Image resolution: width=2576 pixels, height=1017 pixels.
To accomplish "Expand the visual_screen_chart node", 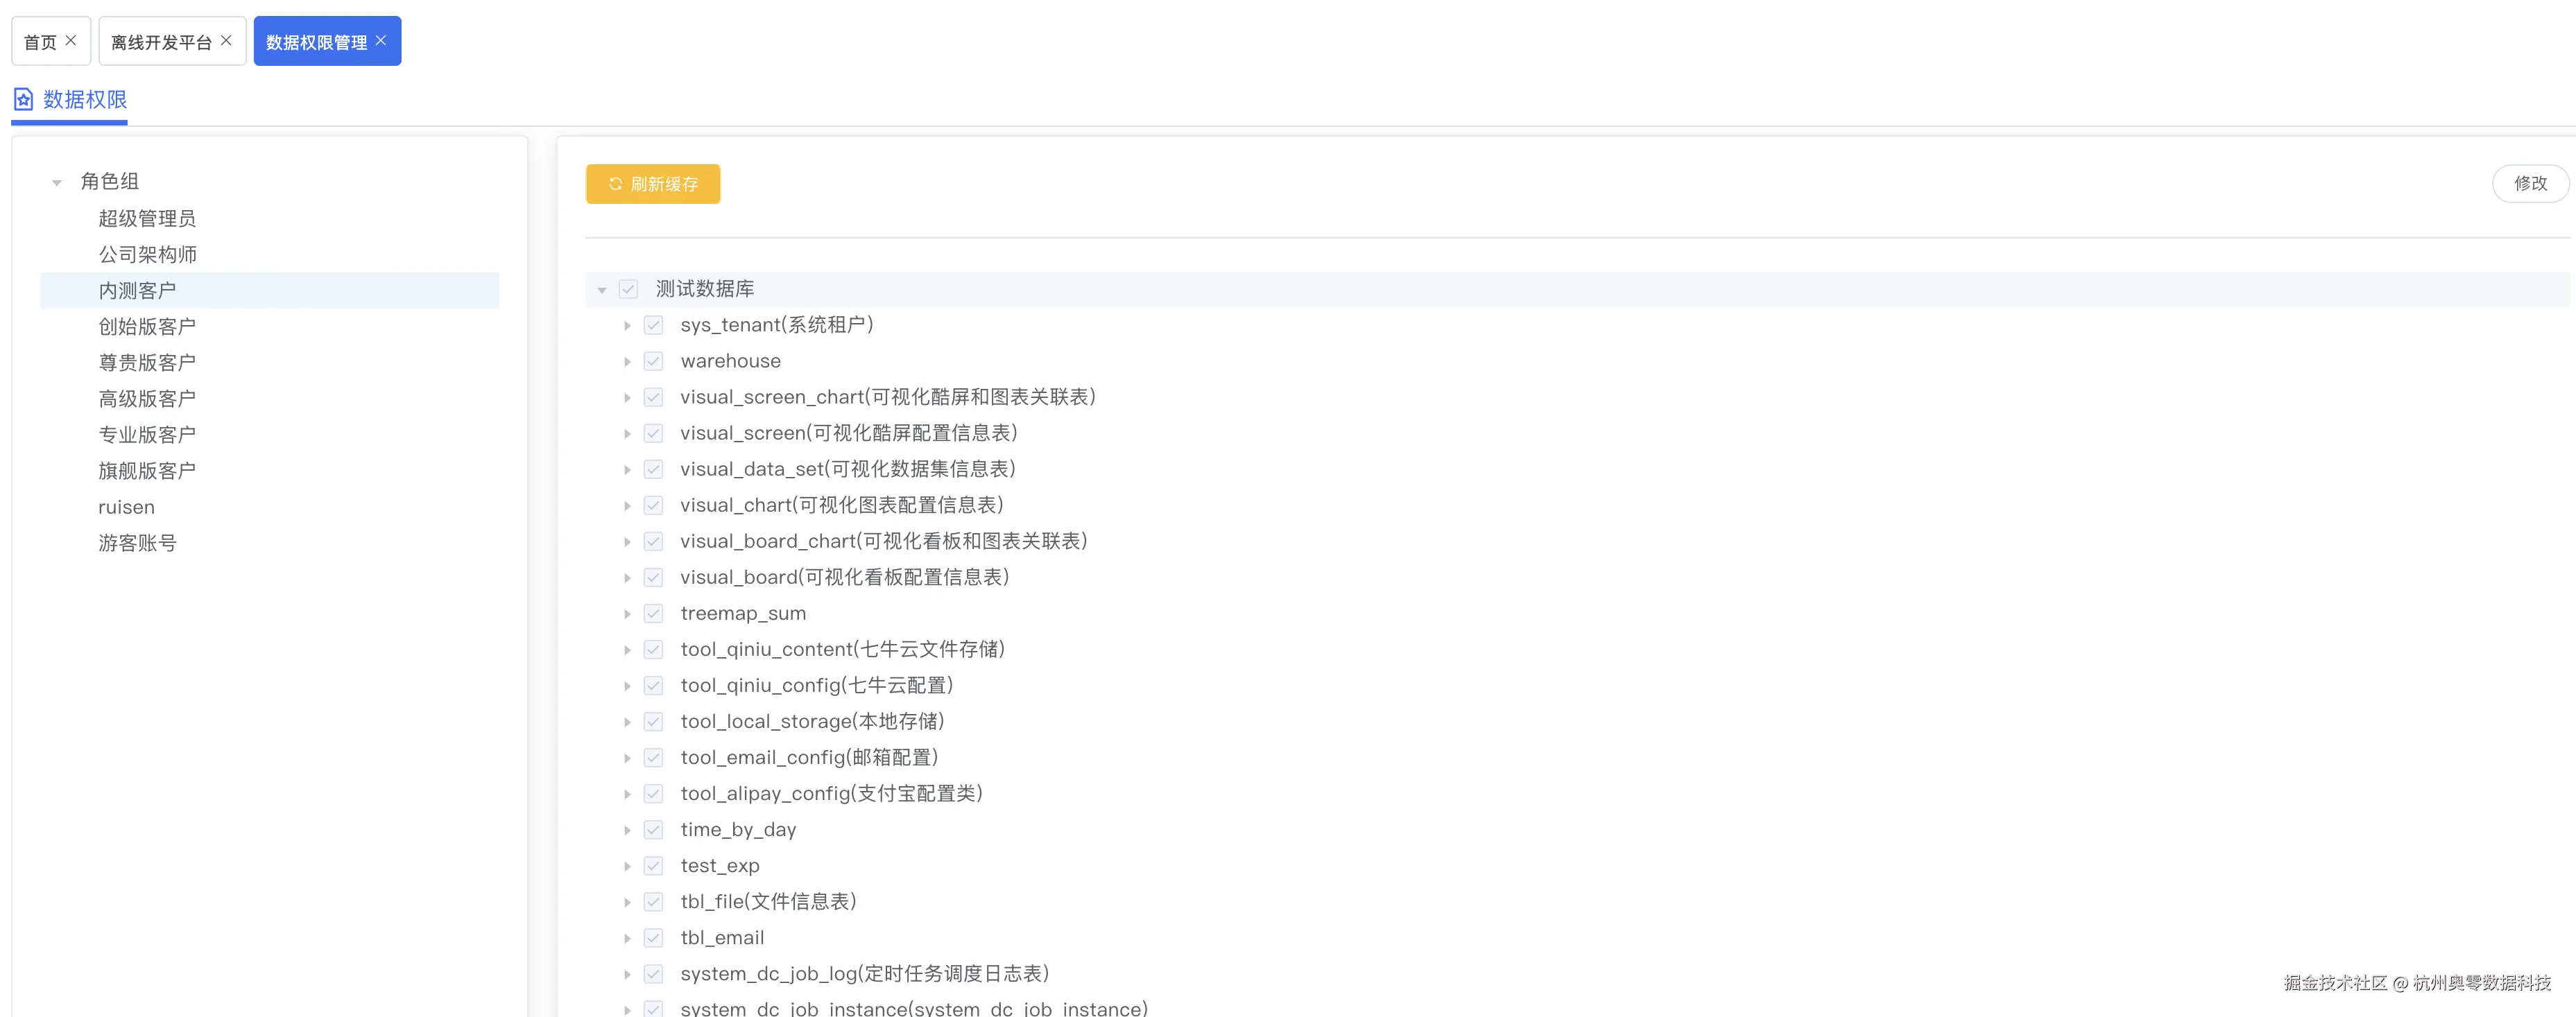I will pyautogui.click(x=627, y=396).
